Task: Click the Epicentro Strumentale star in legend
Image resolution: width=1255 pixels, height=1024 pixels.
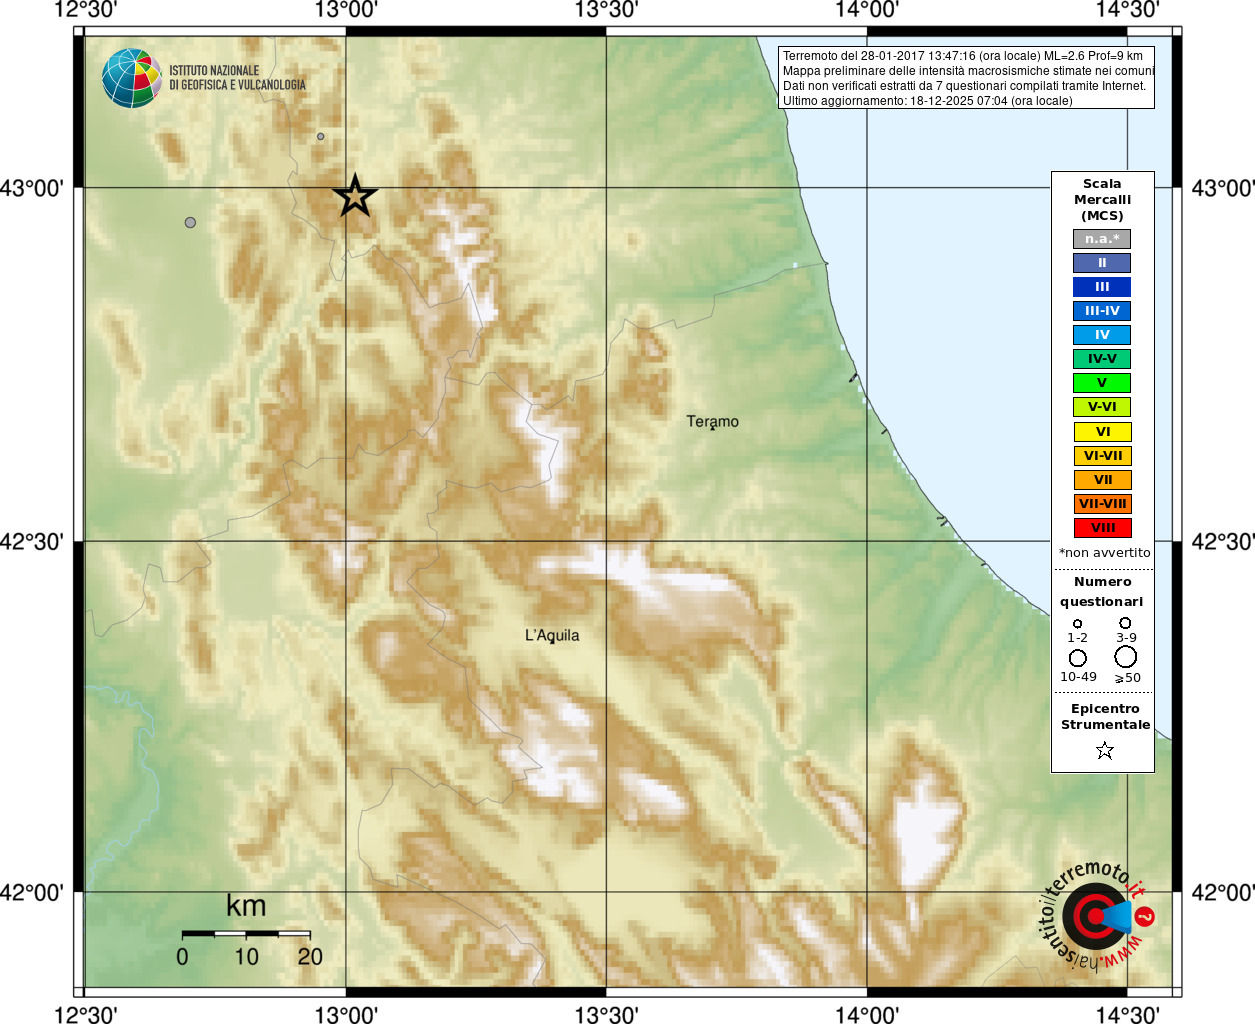Action: pyautogui.click(x=1104, y=750)
